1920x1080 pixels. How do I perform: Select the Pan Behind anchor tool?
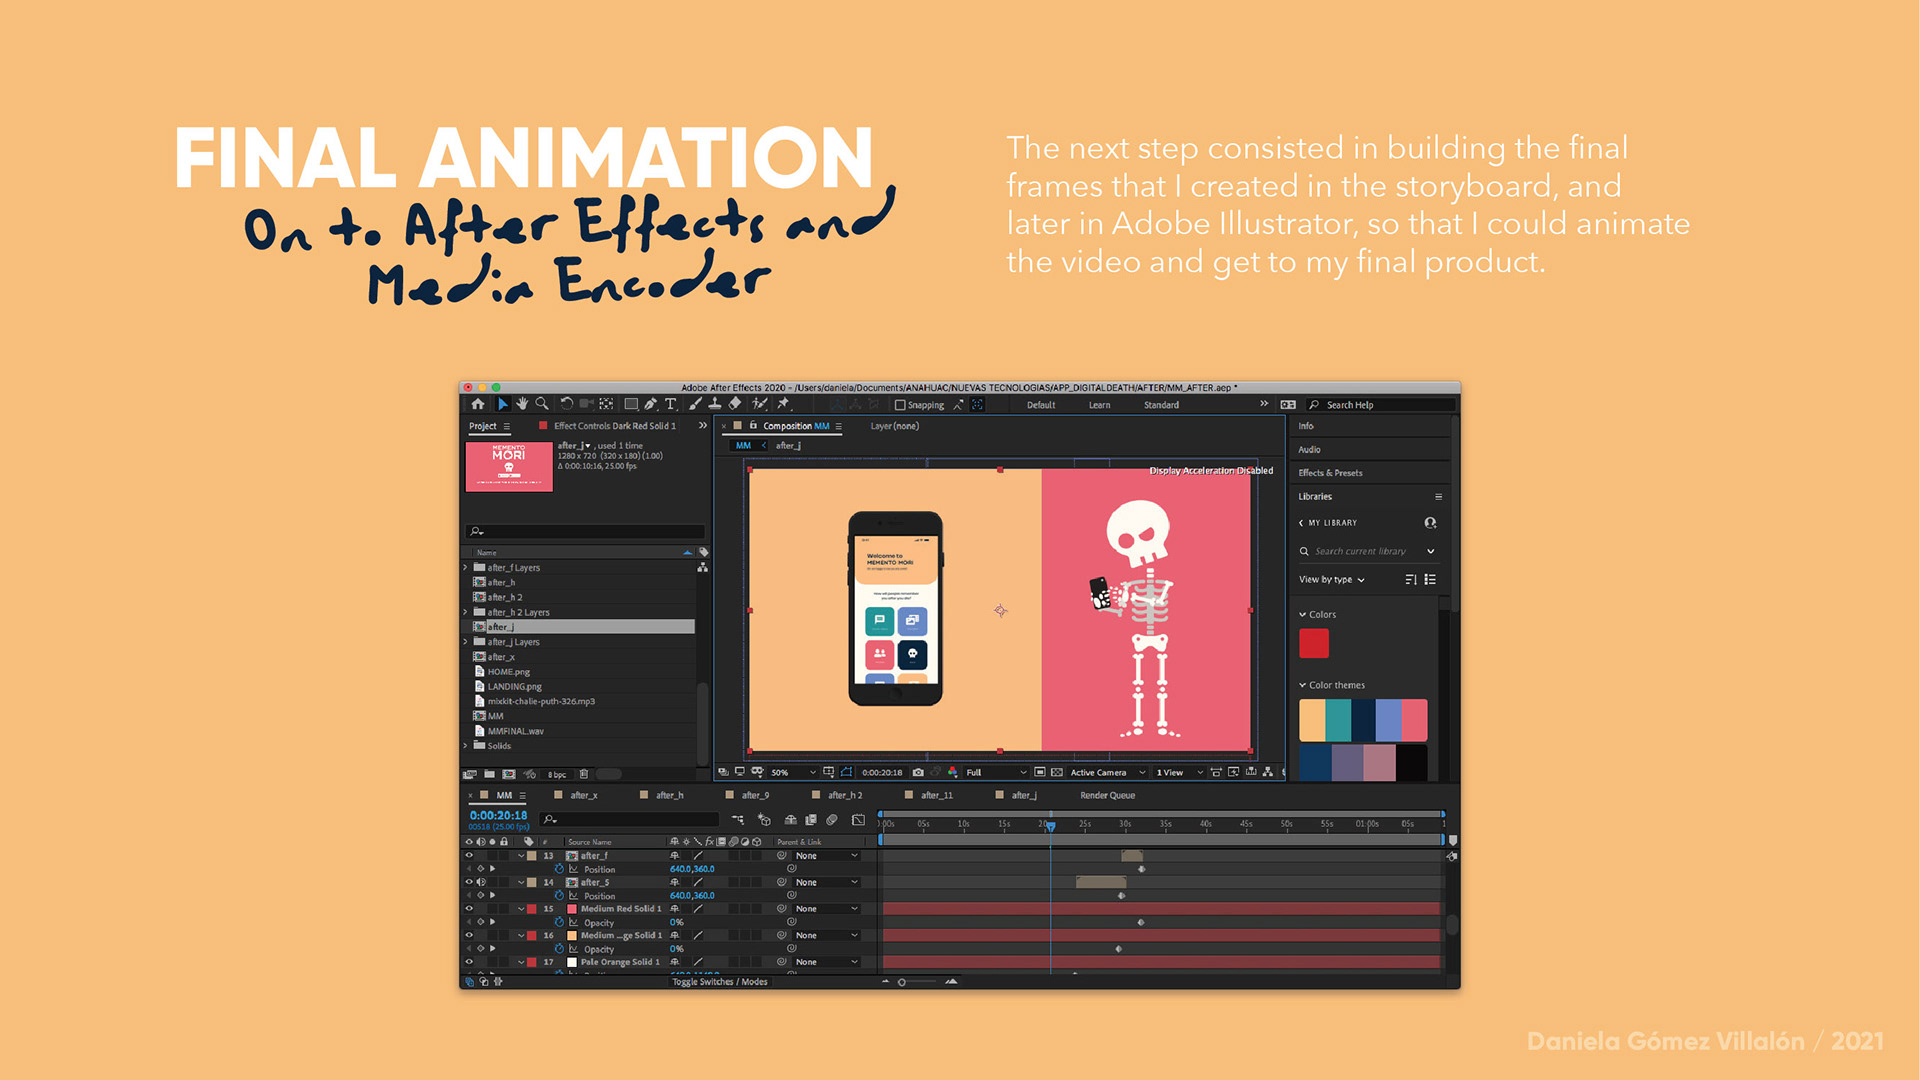tap(606, 404)
